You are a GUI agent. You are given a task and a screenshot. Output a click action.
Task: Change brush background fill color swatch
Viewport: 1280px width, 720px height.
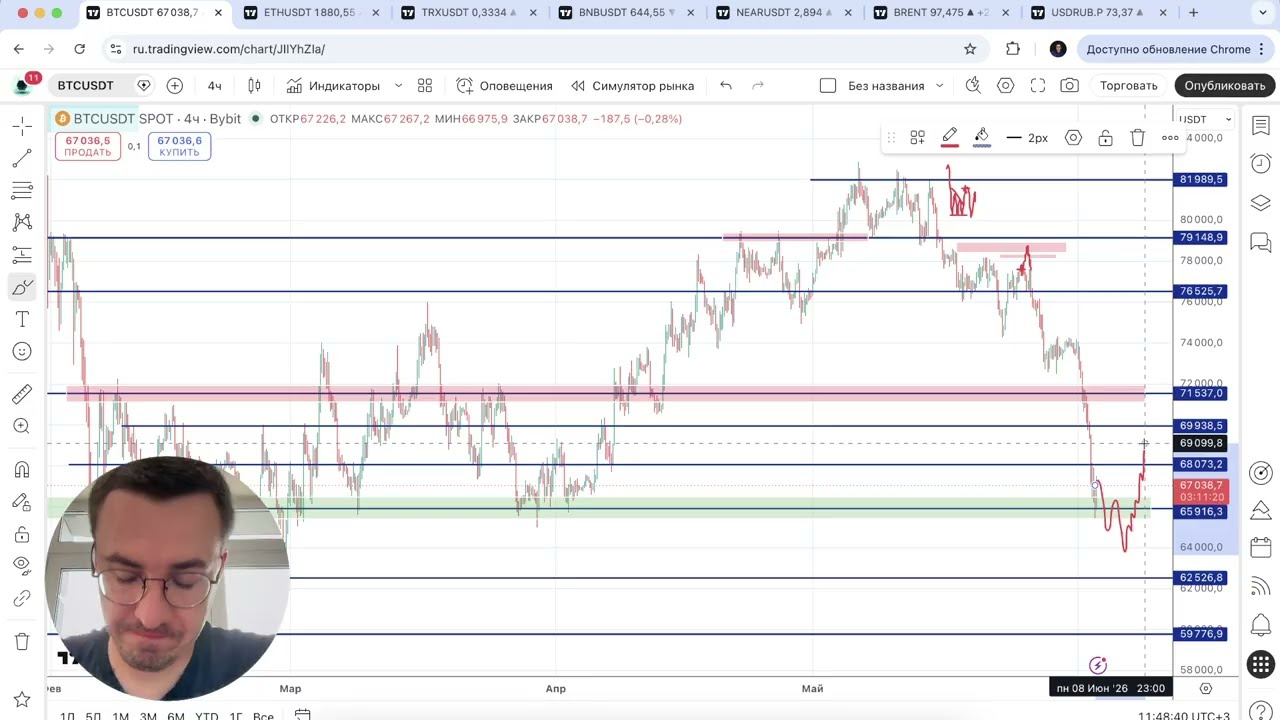click(982, 138)
